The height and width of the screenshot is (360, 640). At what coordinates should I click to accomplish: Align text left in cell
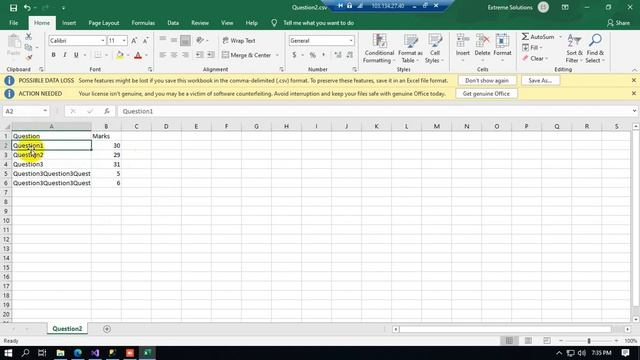[x=162, y=55]
